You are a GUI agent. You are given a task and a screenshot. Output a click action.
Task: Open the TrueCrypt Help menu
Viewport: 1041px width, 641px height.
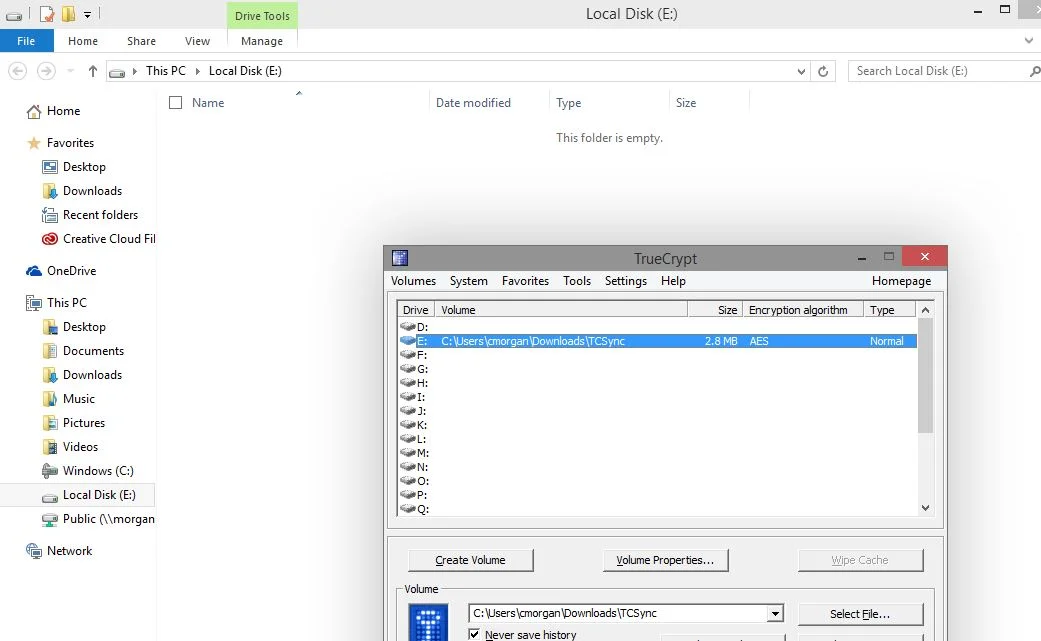pyautogui.click(x=673, y=281)
